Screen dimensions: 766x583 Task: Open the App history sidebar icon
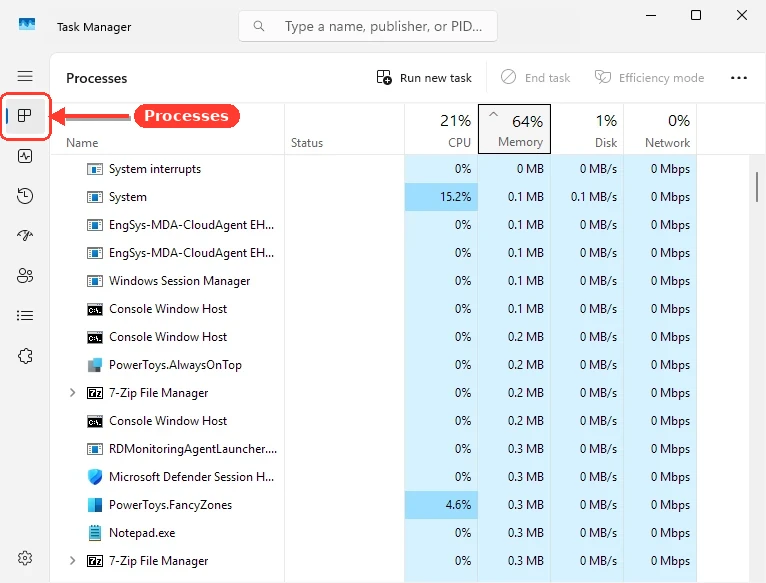click(25, 195)
